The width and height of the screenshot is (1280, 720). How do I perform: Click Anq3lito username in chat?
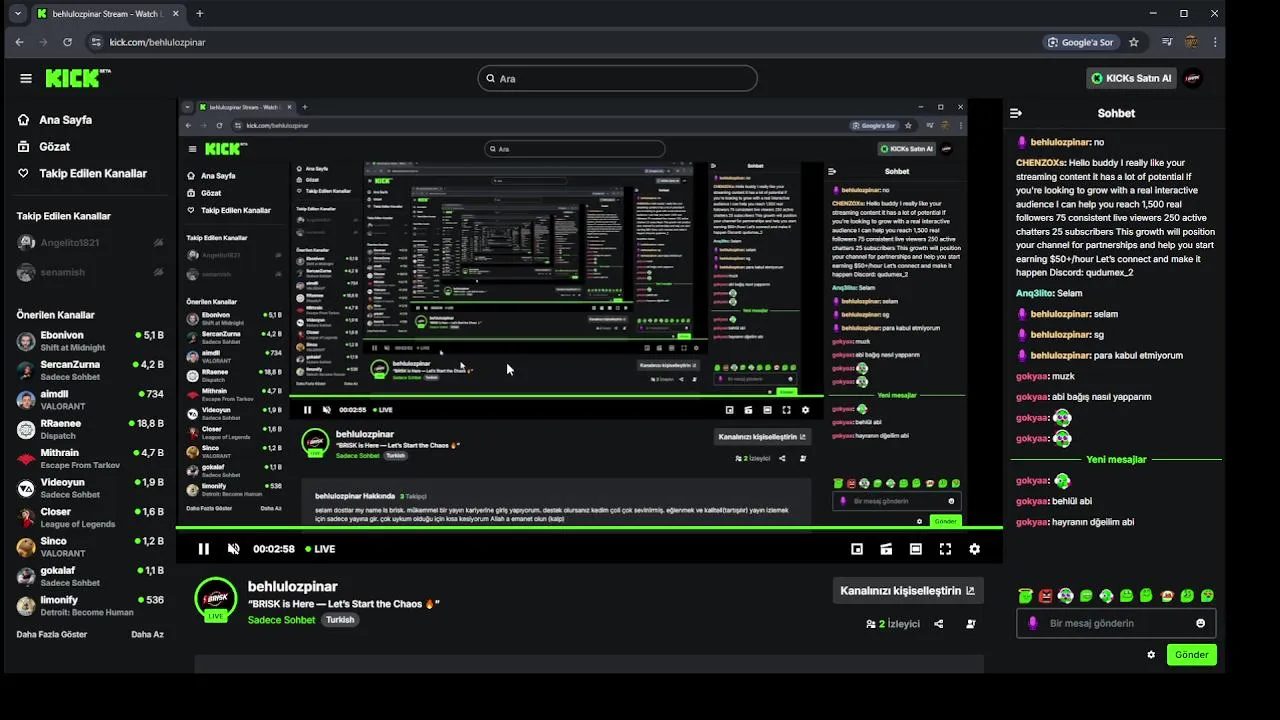tap(1034, 293)
